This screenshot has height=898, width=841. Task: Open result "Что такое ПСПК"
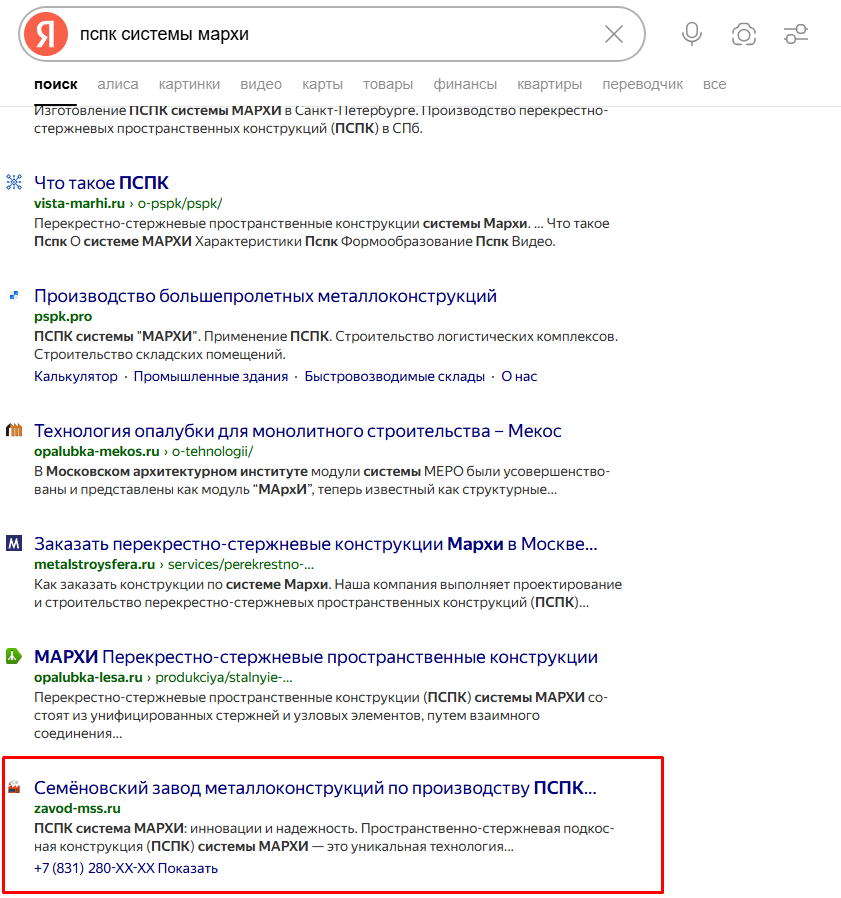101,183
